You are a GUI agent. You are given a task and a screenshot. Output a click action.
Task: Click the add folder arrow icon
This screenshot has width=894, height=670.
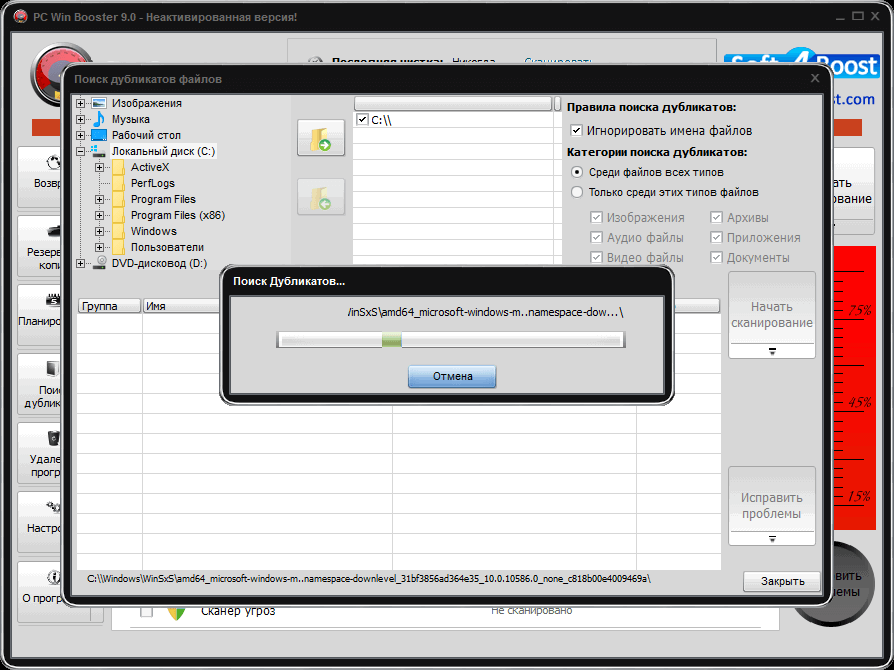(x=321, y=137)
